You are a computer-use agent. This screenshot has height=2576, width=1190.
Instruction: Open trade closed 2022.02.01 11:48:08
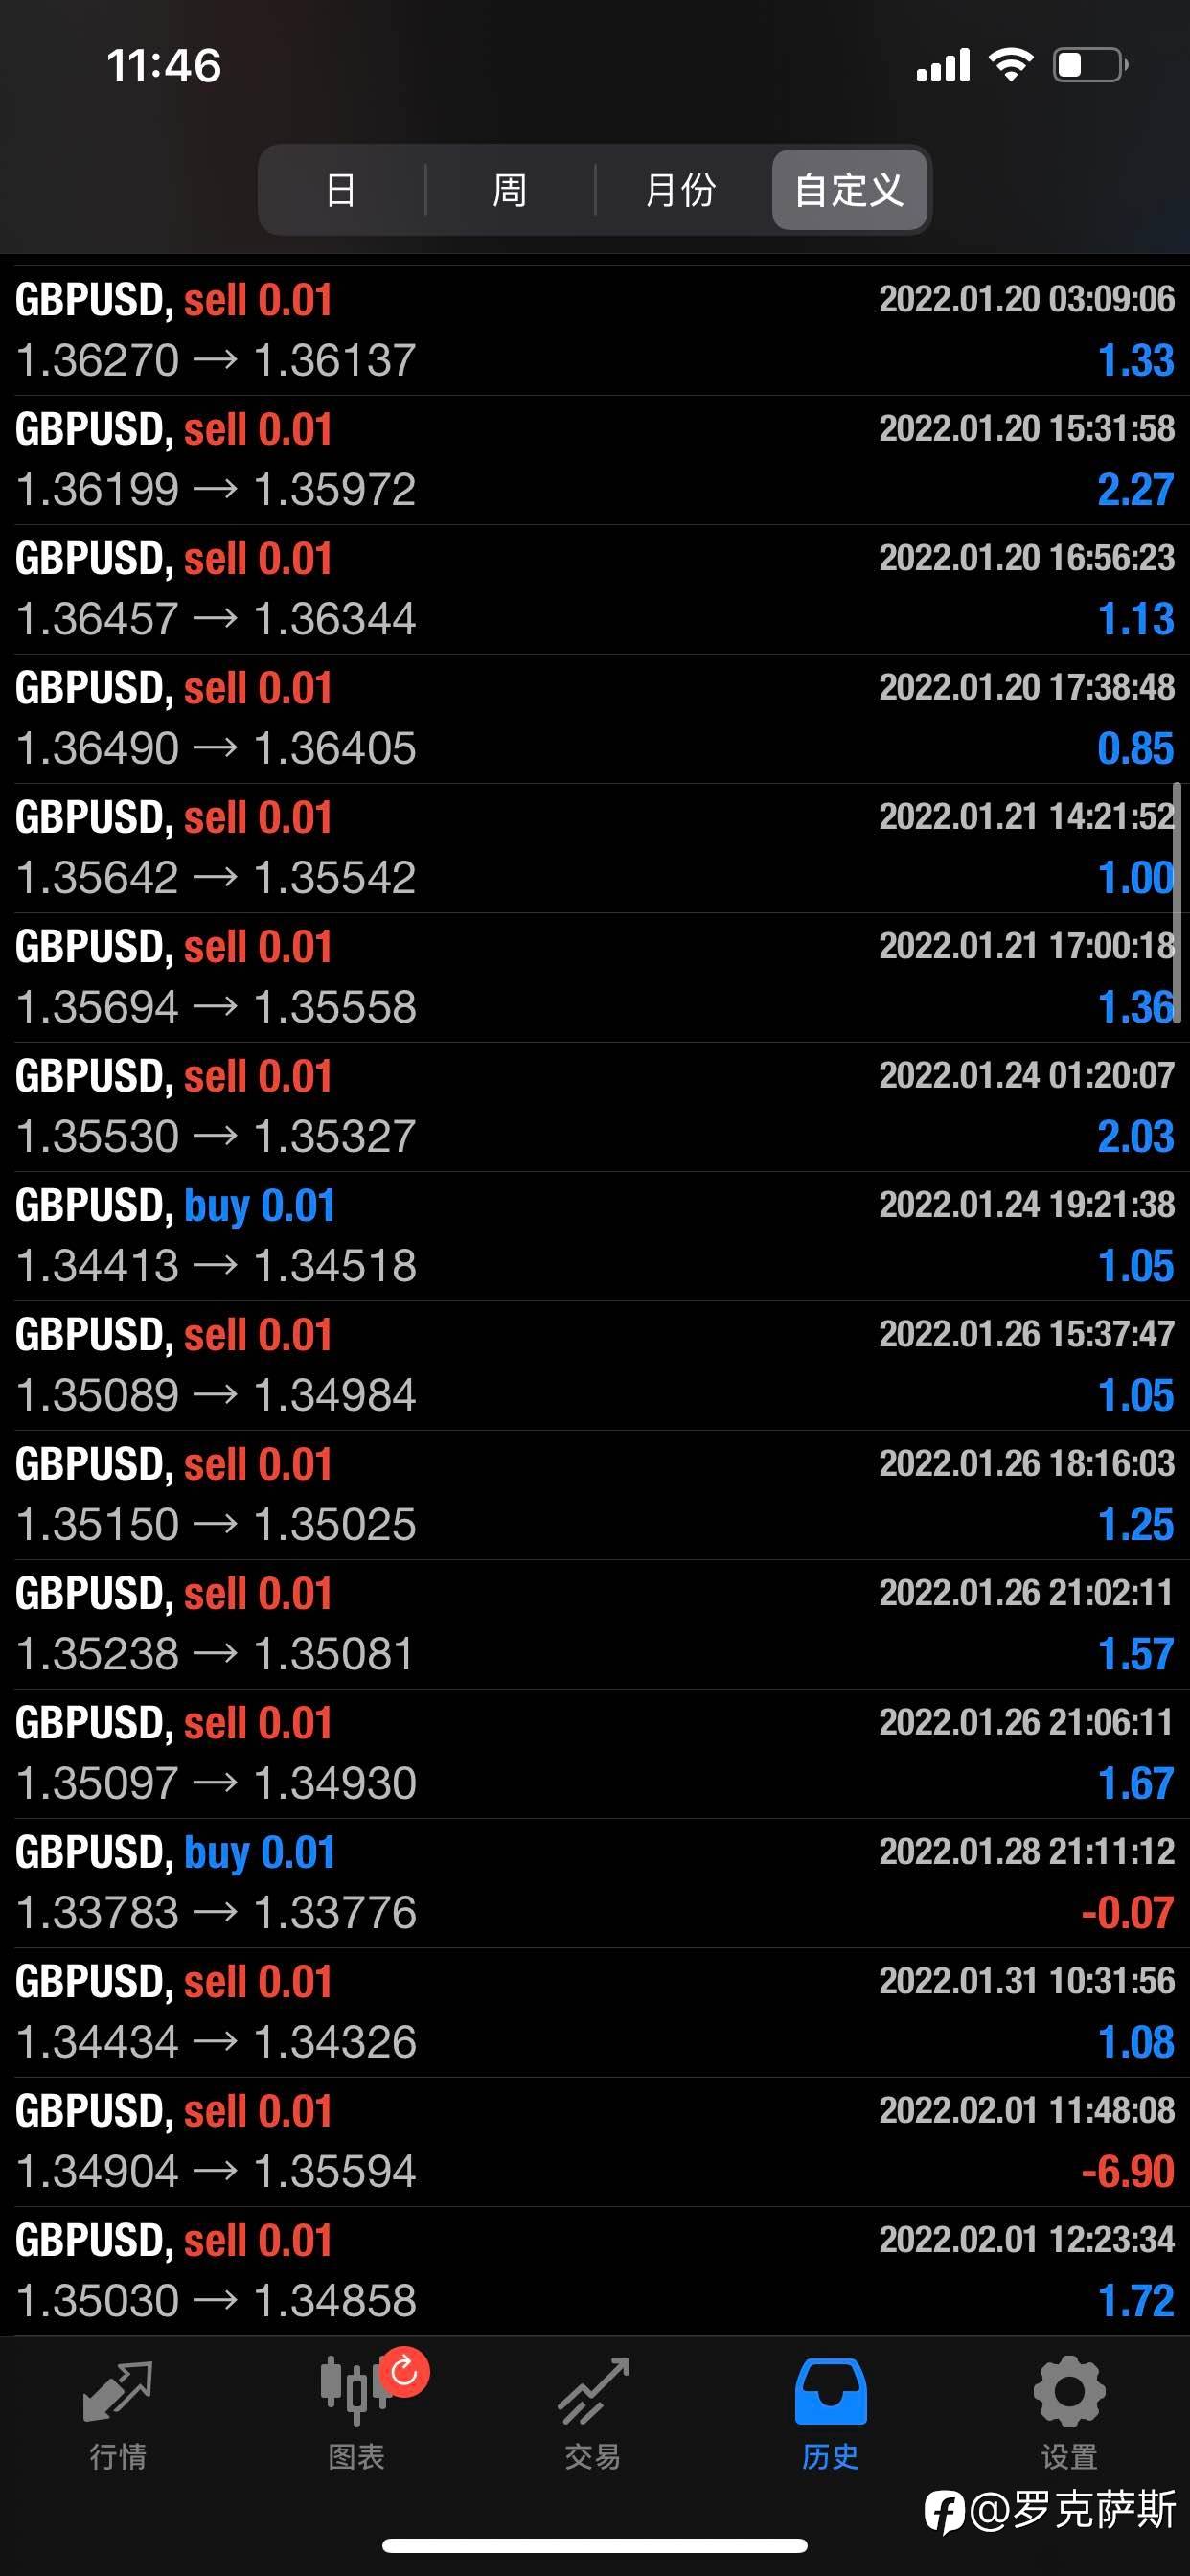pos(595,2142)
